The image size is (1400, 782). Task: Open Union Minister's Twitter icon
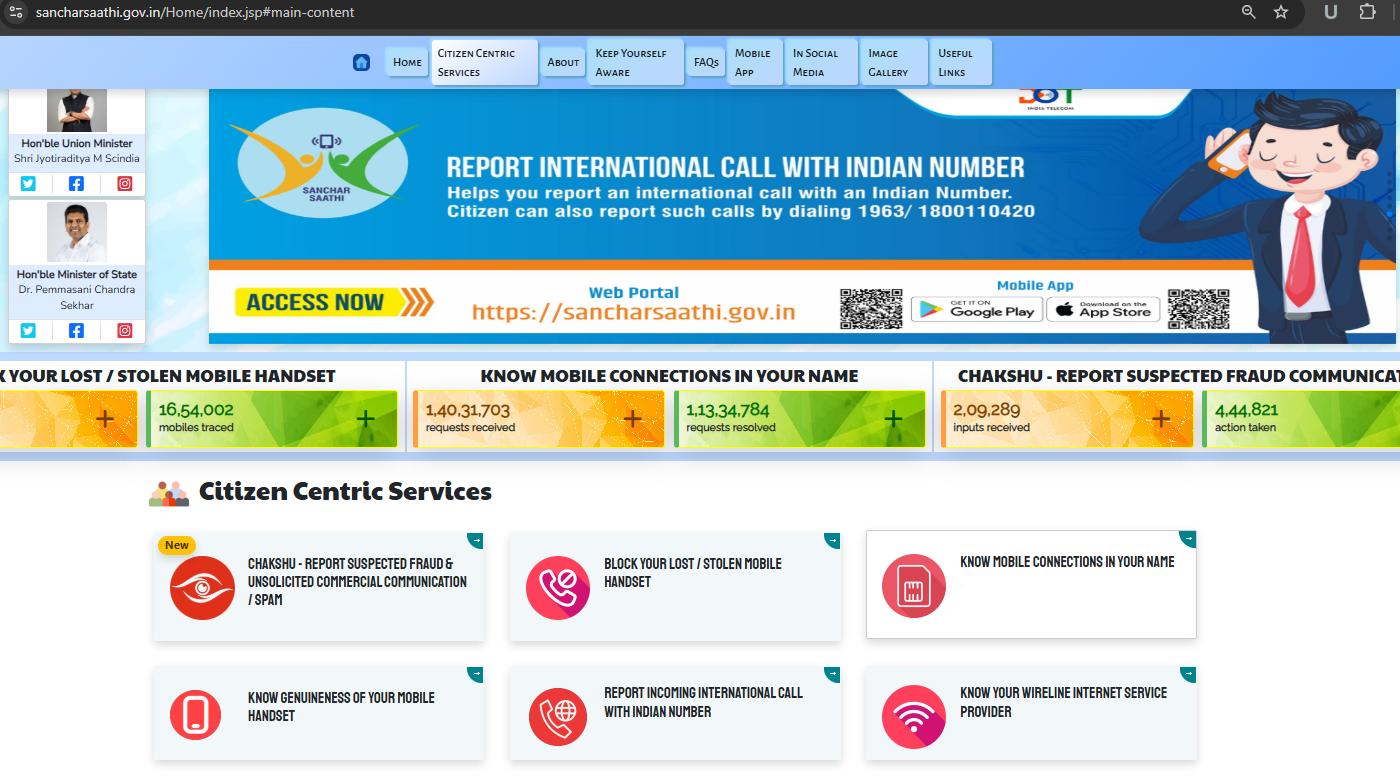[28, 184]
